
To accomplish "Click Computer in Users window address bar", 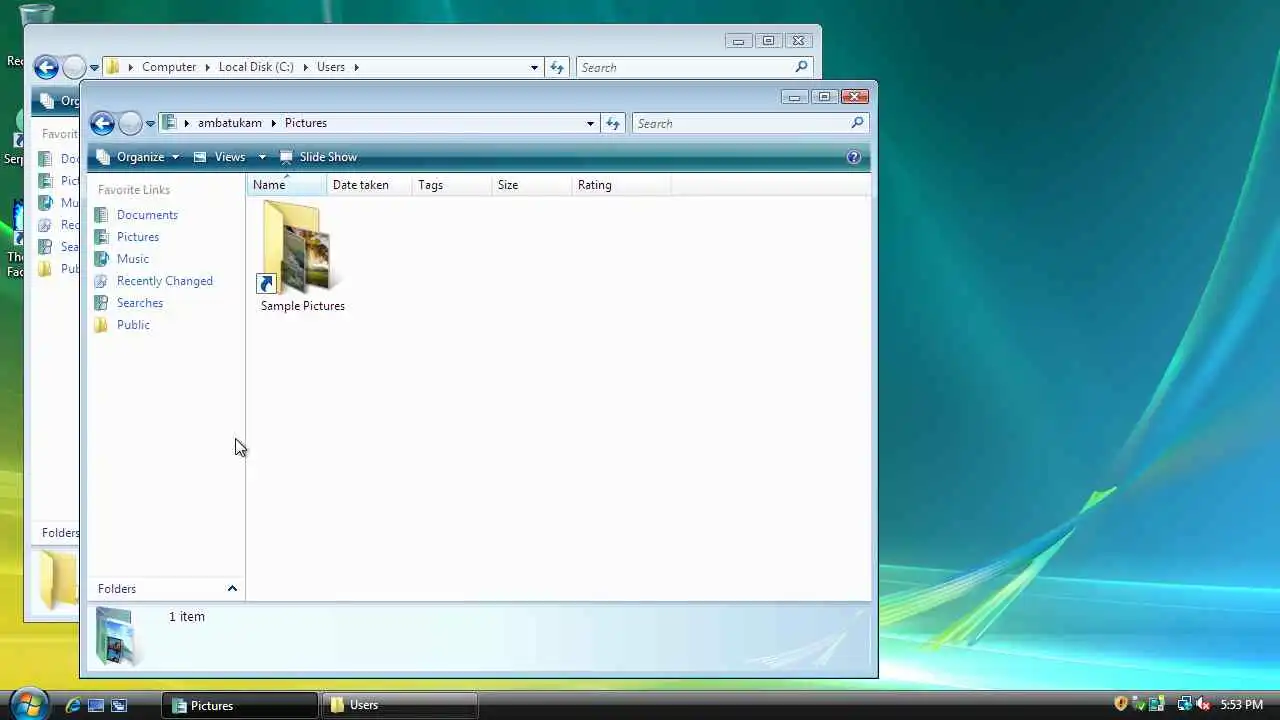I will (x=169, y=67).
